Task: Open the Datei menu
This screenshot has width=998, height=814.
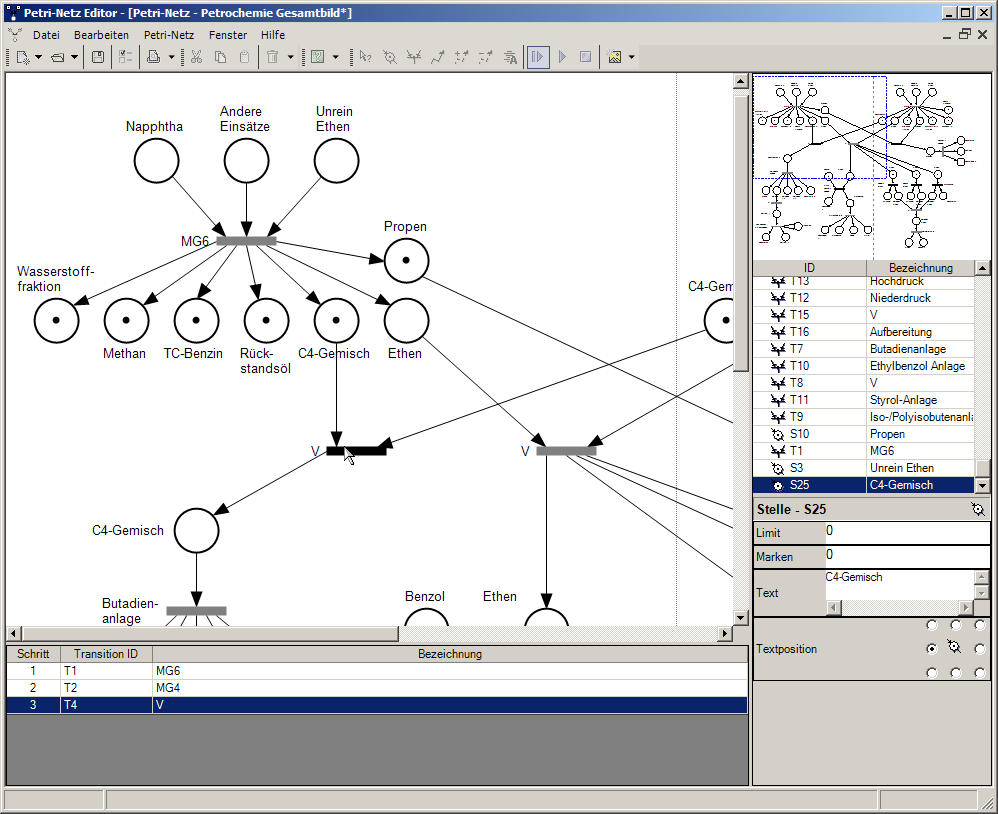Action: tap(46, 35)
